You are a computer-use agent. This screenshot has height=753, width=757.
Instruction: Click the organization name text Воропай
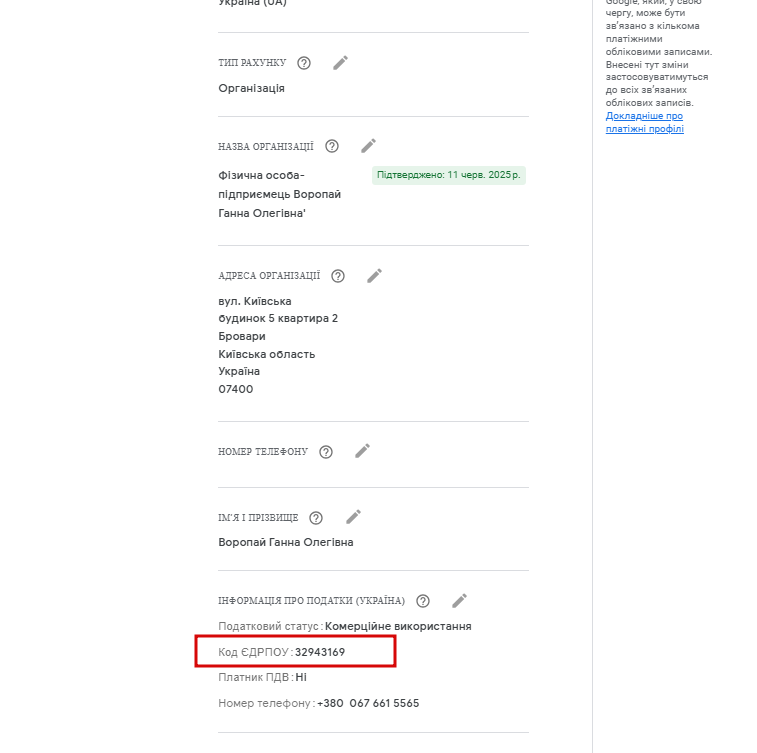[317, 194]
